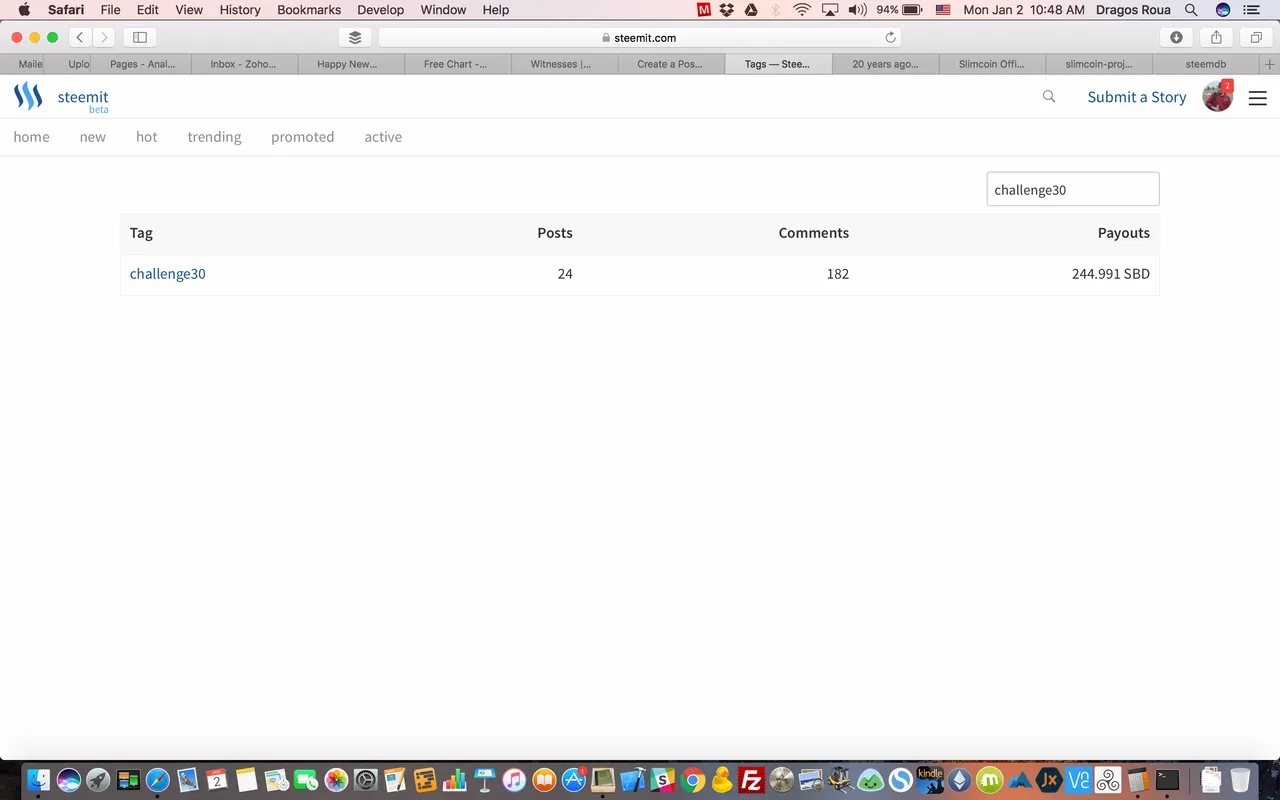The width and height of the screenshot is (1280, 800).
Task: Click the Posts column header
Action: coord(555,233)
